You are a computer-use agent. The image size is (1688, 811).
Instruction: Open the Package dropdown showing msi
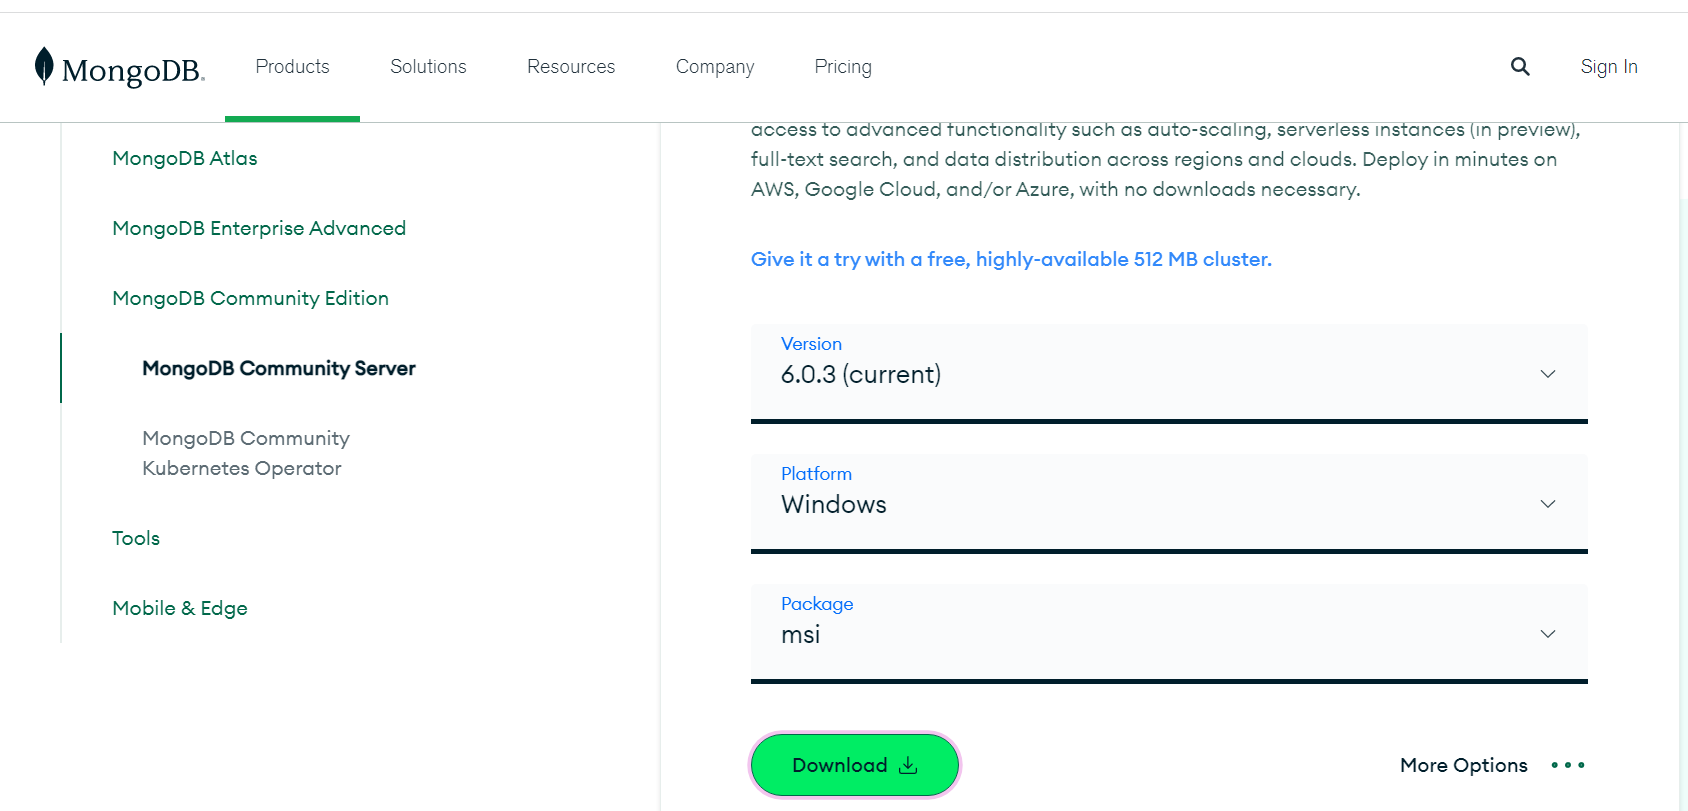click(x=1169, y=632)
